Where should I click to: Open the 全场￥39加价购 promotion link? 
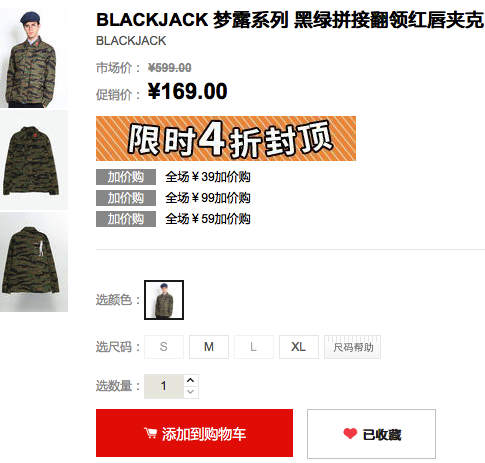coord(208,177)
